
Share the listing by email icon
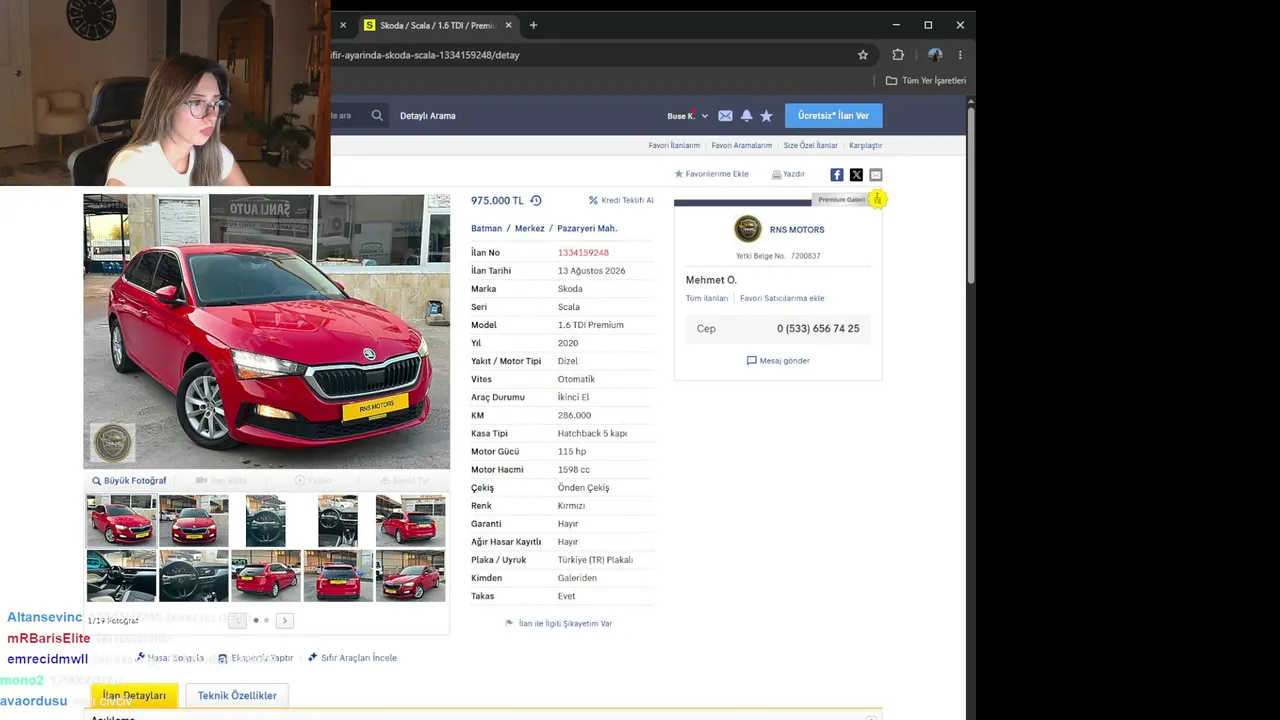click(876, 175)
